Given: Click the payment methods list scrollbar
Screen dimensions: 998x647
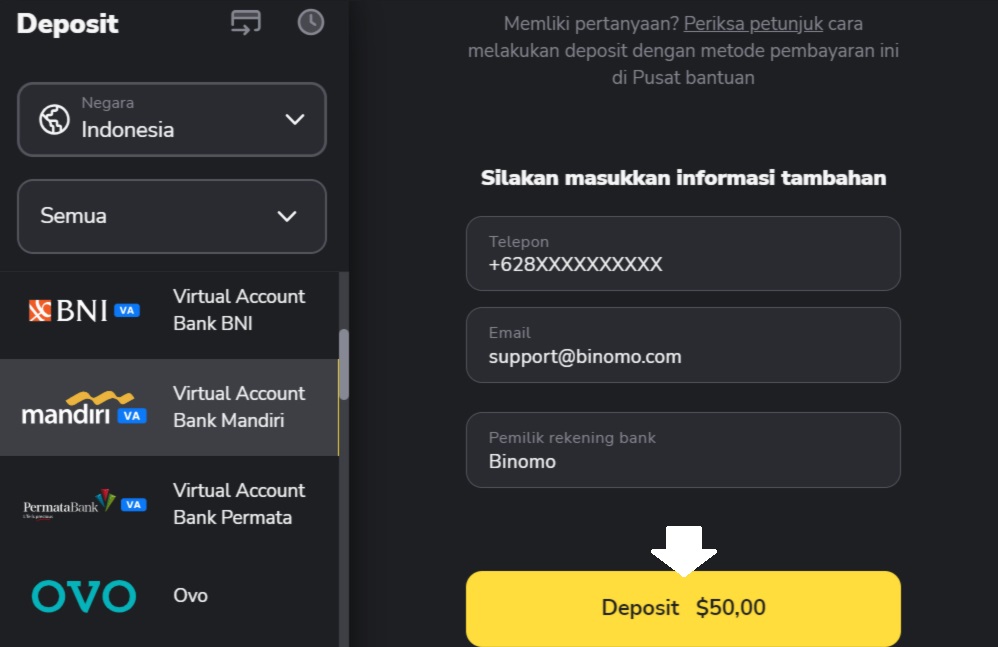Looking at the screenshot, I should pyautogui.click(x=344, y=364).
